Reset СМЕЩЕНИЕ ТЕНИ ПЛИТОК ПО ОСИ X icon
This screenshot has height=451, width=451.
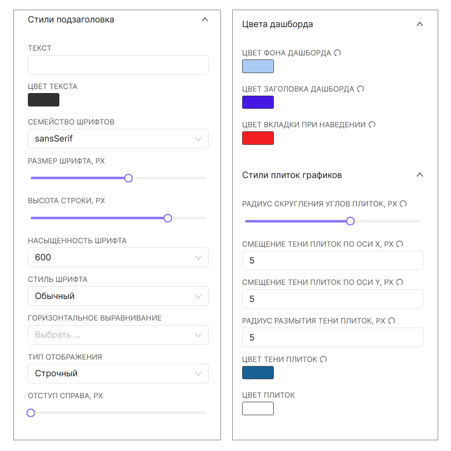click(400, 244)
